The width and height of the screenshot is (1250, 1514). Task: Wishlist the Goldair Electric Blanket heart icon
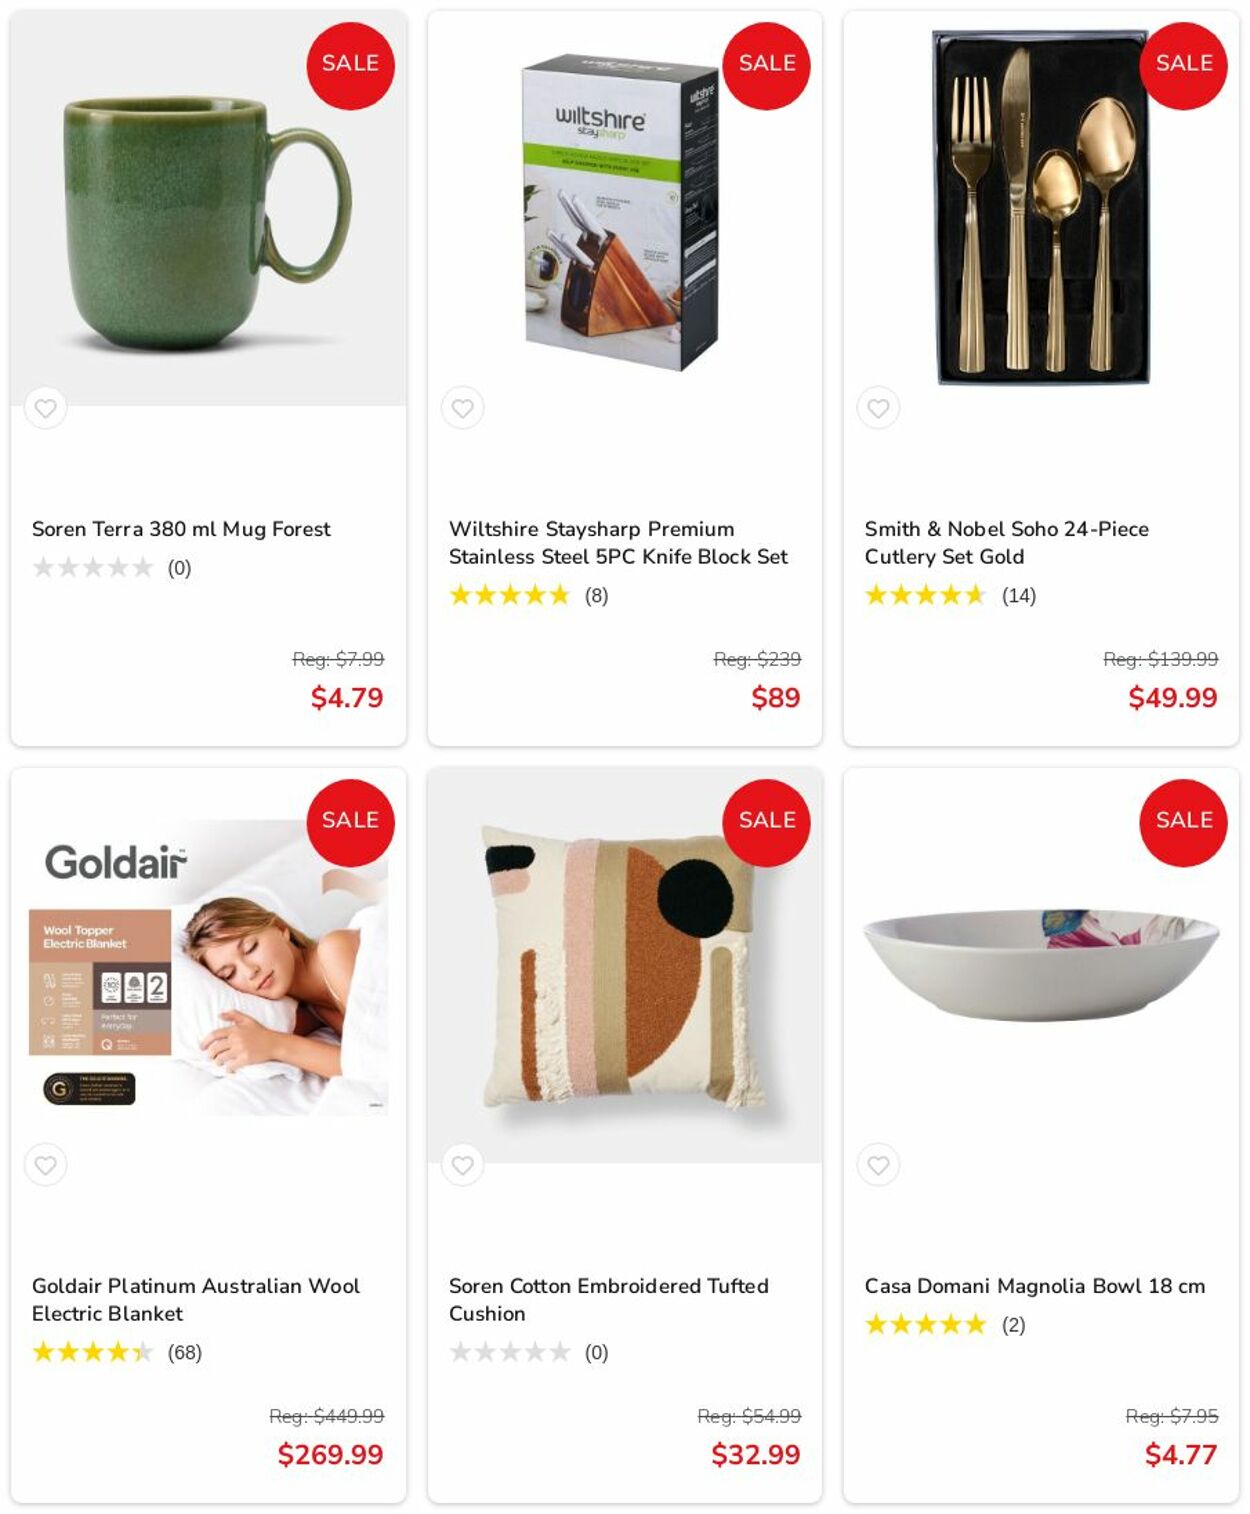(46, 1165)
